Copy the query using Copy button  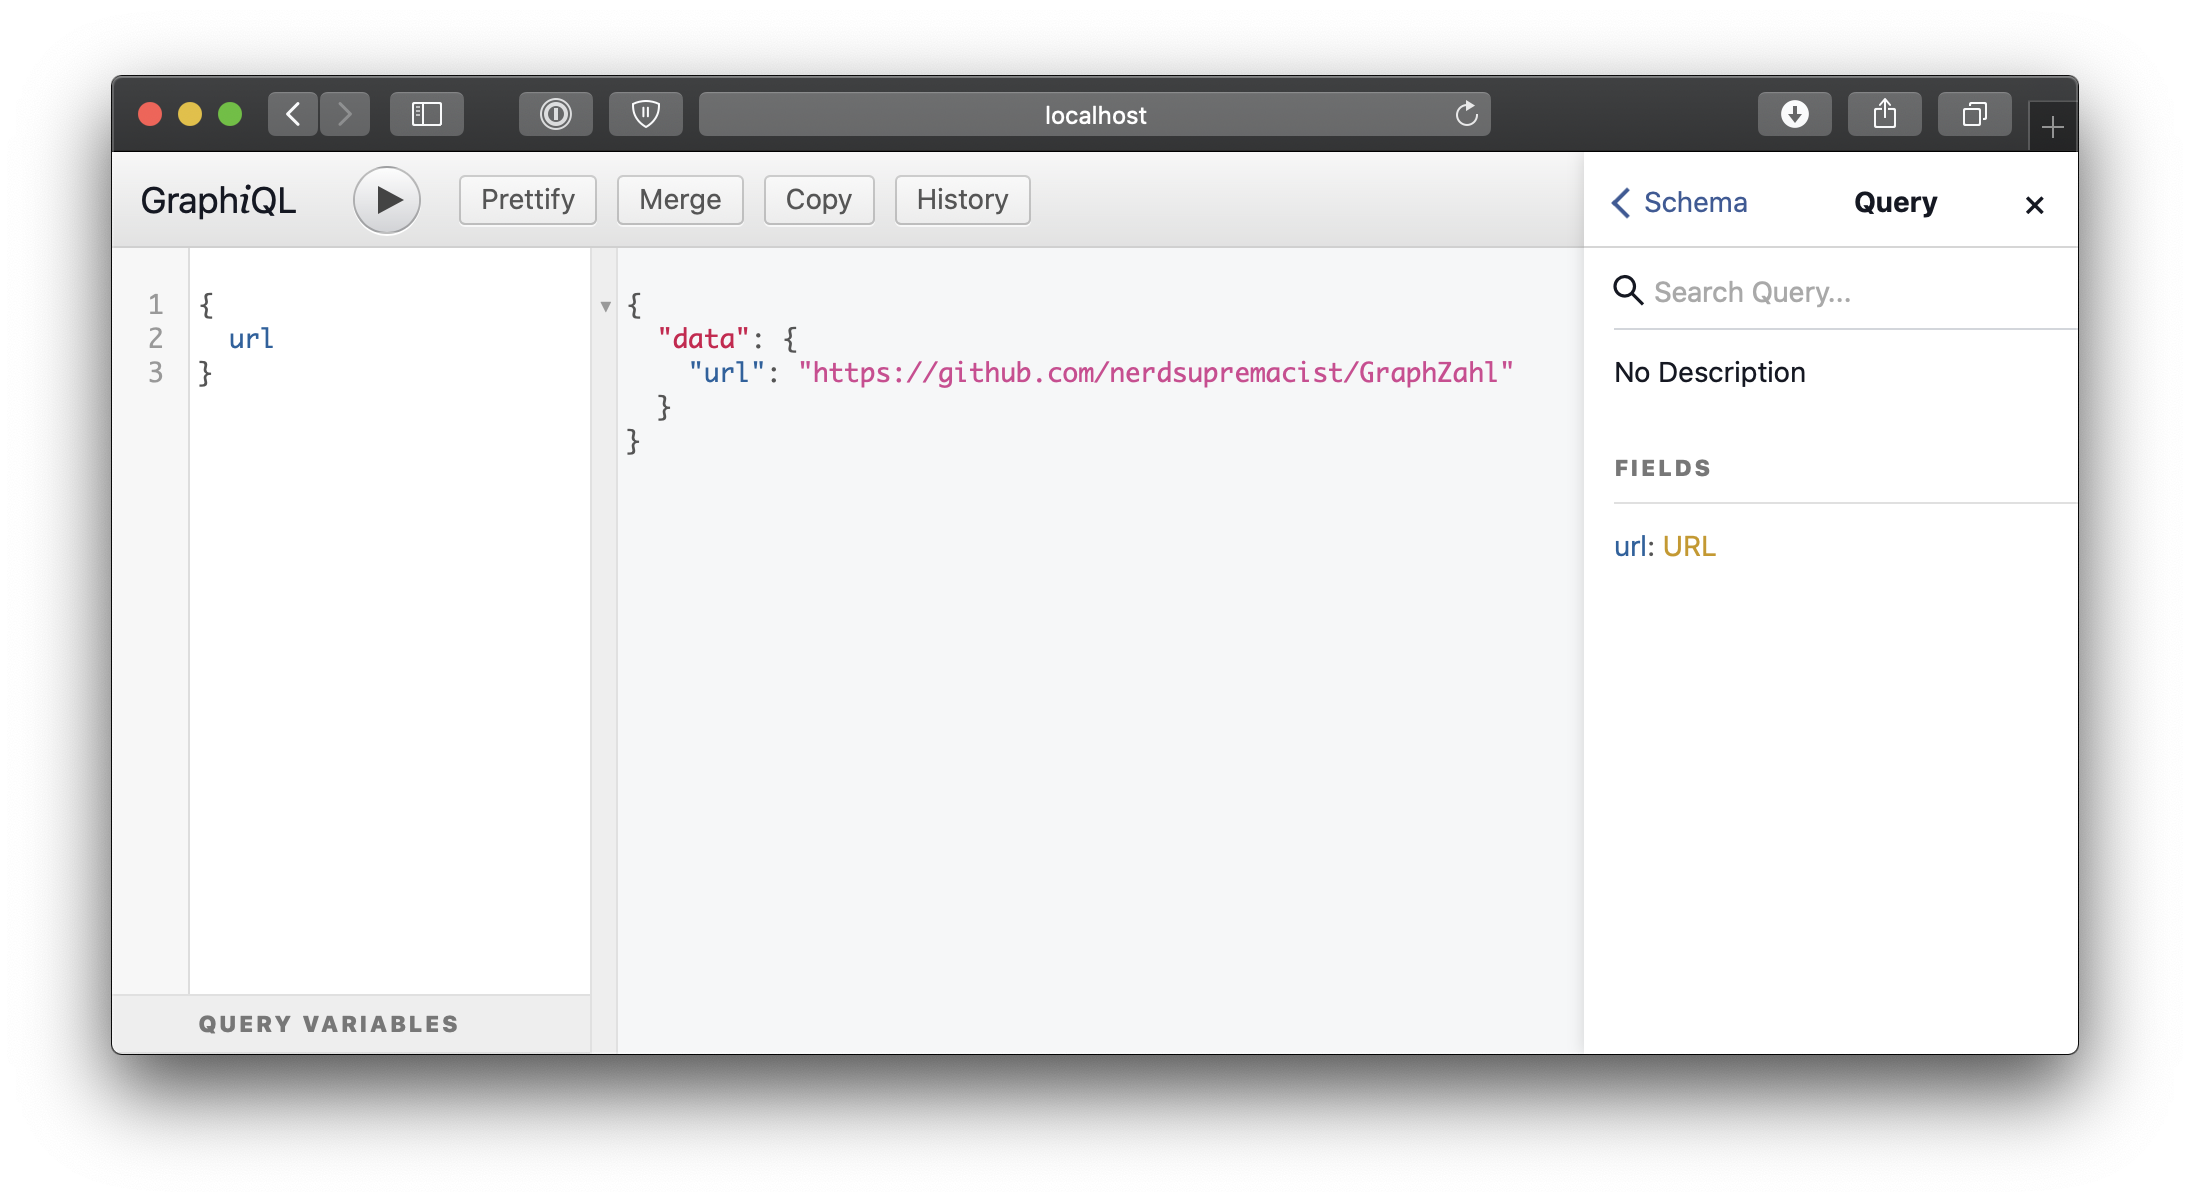point(818,200)
